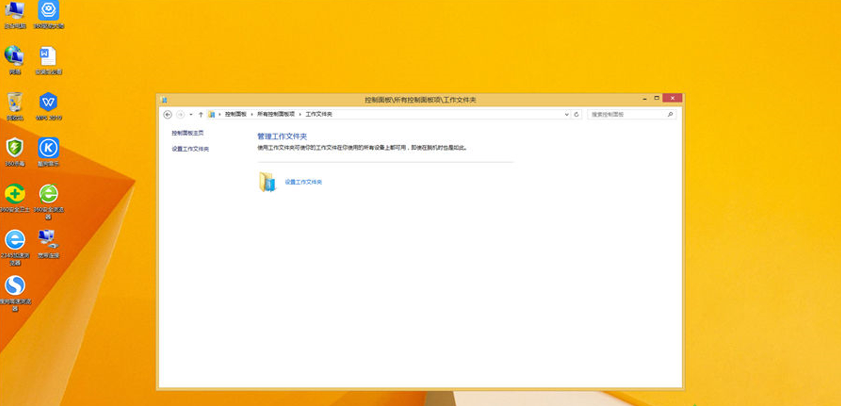Open the Recycle Bin desktop icon
841x406 pixels.
click(x=15, y=104)
